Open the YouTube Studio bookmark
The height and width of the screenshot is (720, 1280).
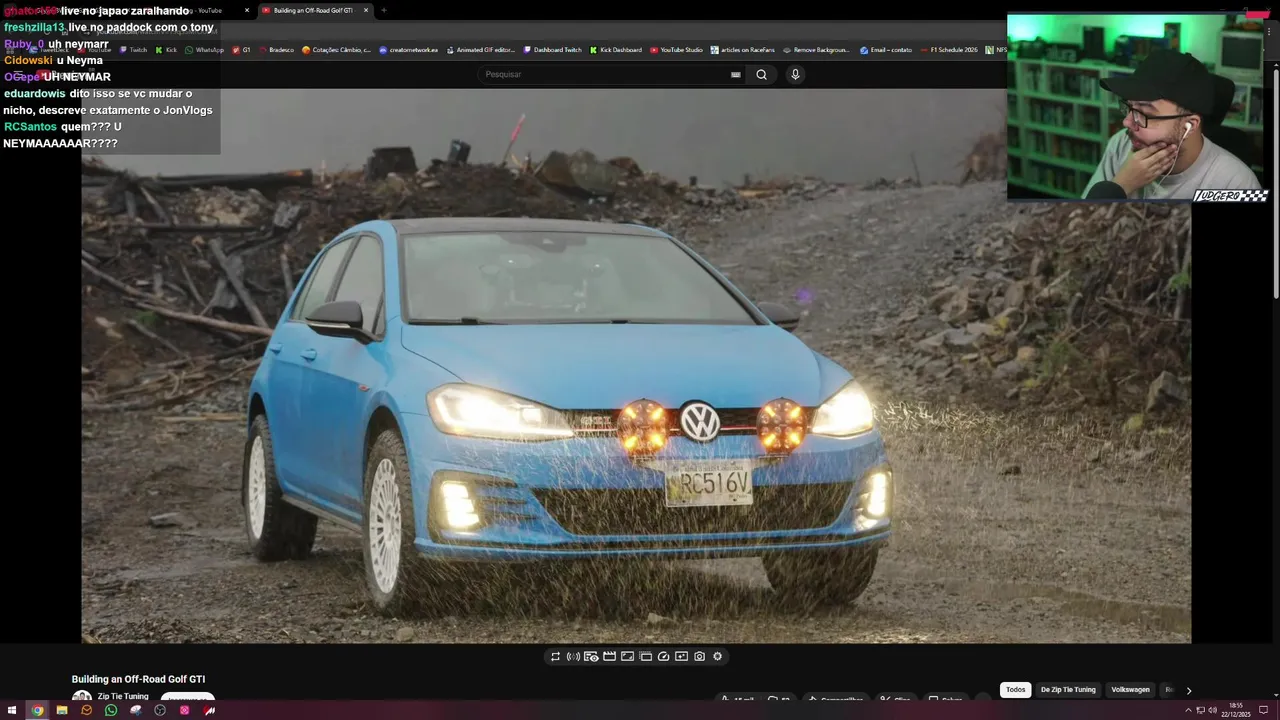click(676, 50)
